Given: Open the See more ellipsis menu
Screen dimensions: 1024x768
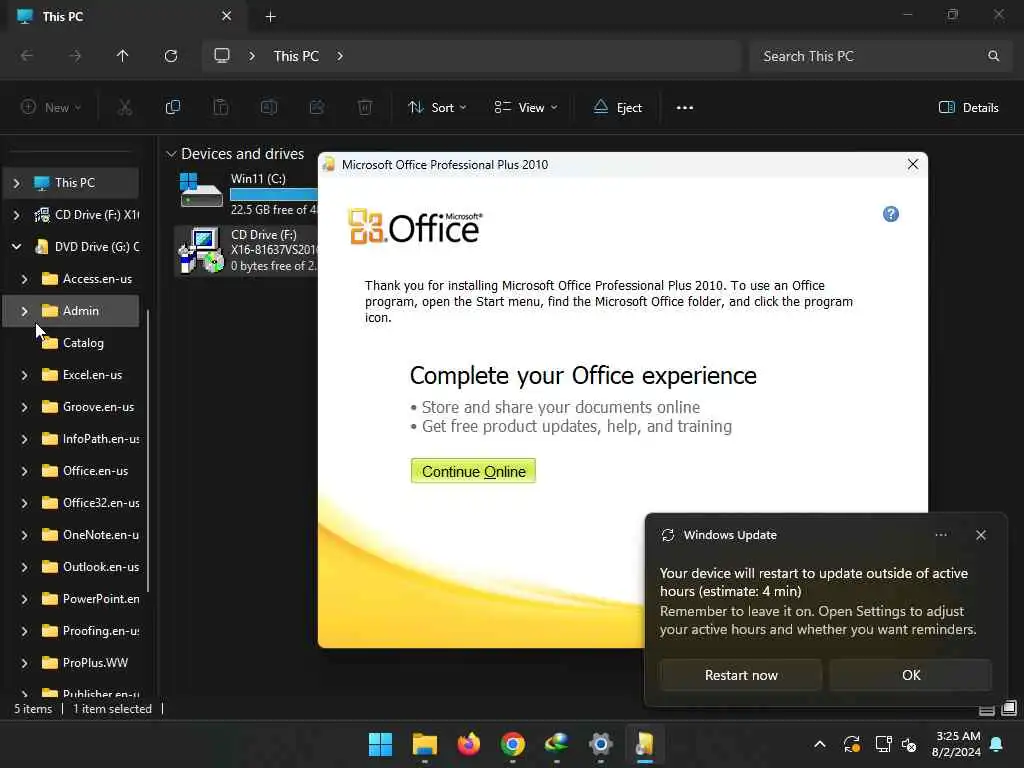Looking at the screenshot, I should coord(684,108).
